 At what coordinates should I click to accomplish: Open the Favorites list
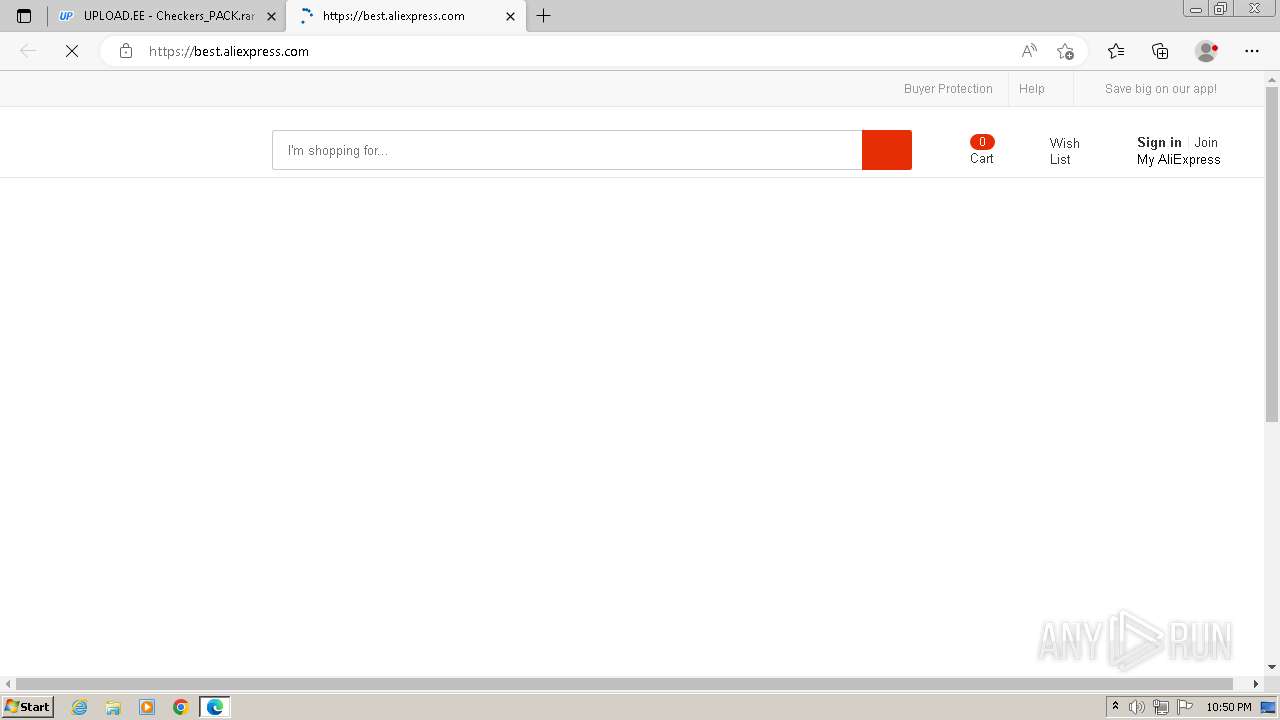pyautogui.click(x=1116, y=51)
